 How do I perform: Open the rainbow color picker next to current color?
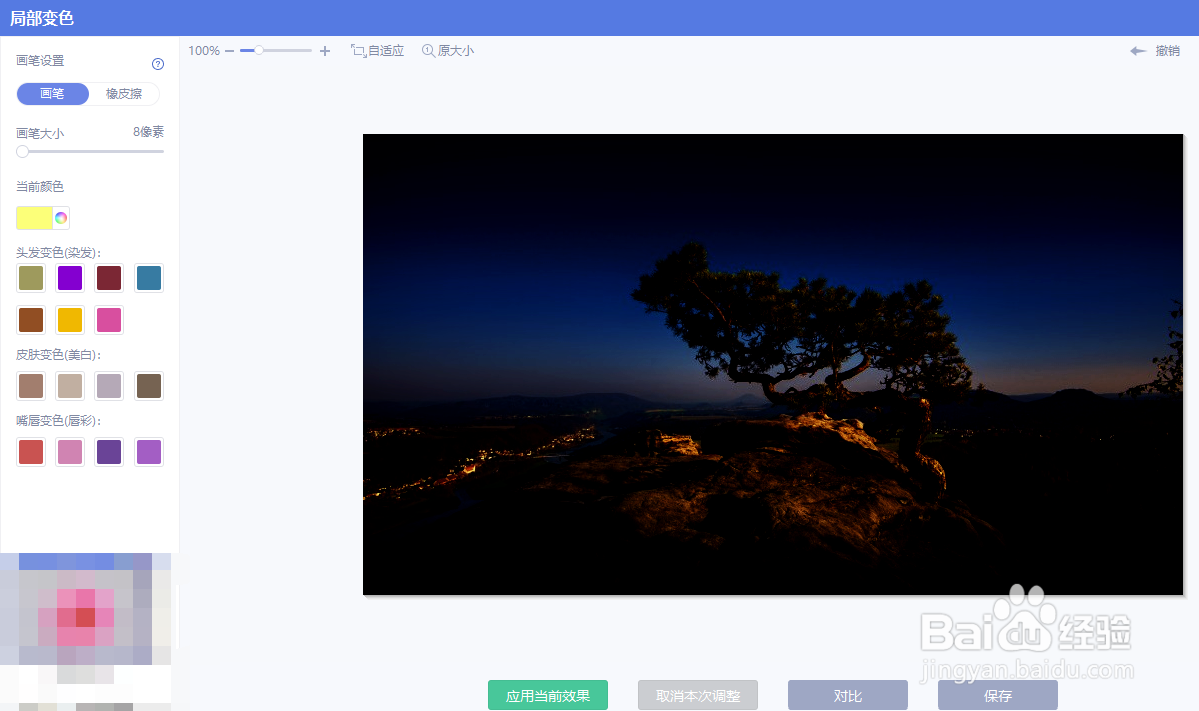coord(59,217)
